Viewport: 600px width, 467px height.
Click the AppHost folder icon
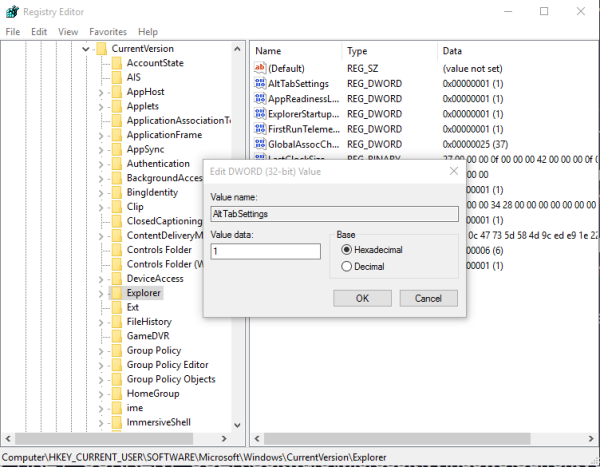(117, 92)
